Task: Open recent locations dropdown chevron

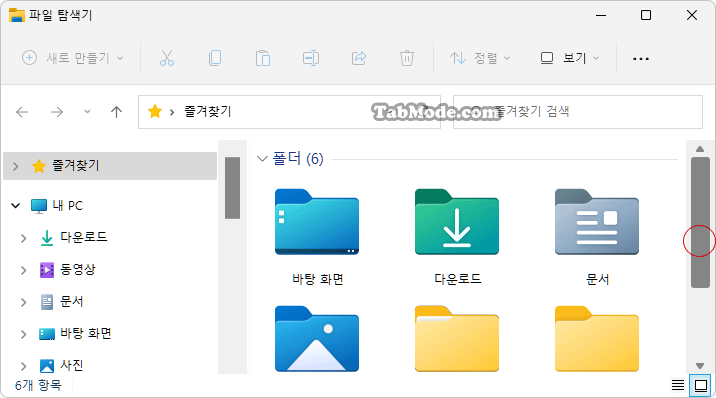Action: pos(87,112)
